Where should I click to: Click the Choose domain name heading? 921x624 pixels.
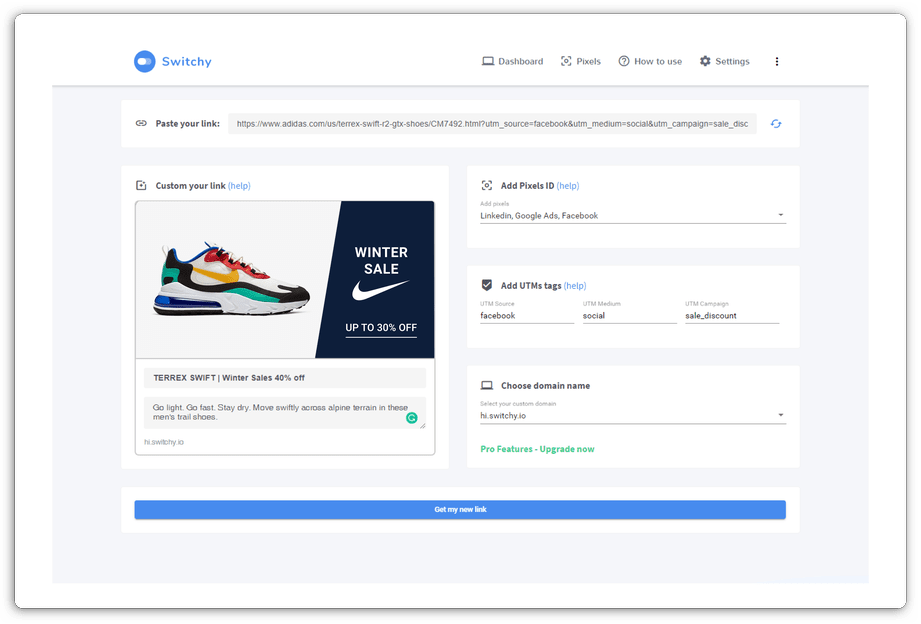546,385
